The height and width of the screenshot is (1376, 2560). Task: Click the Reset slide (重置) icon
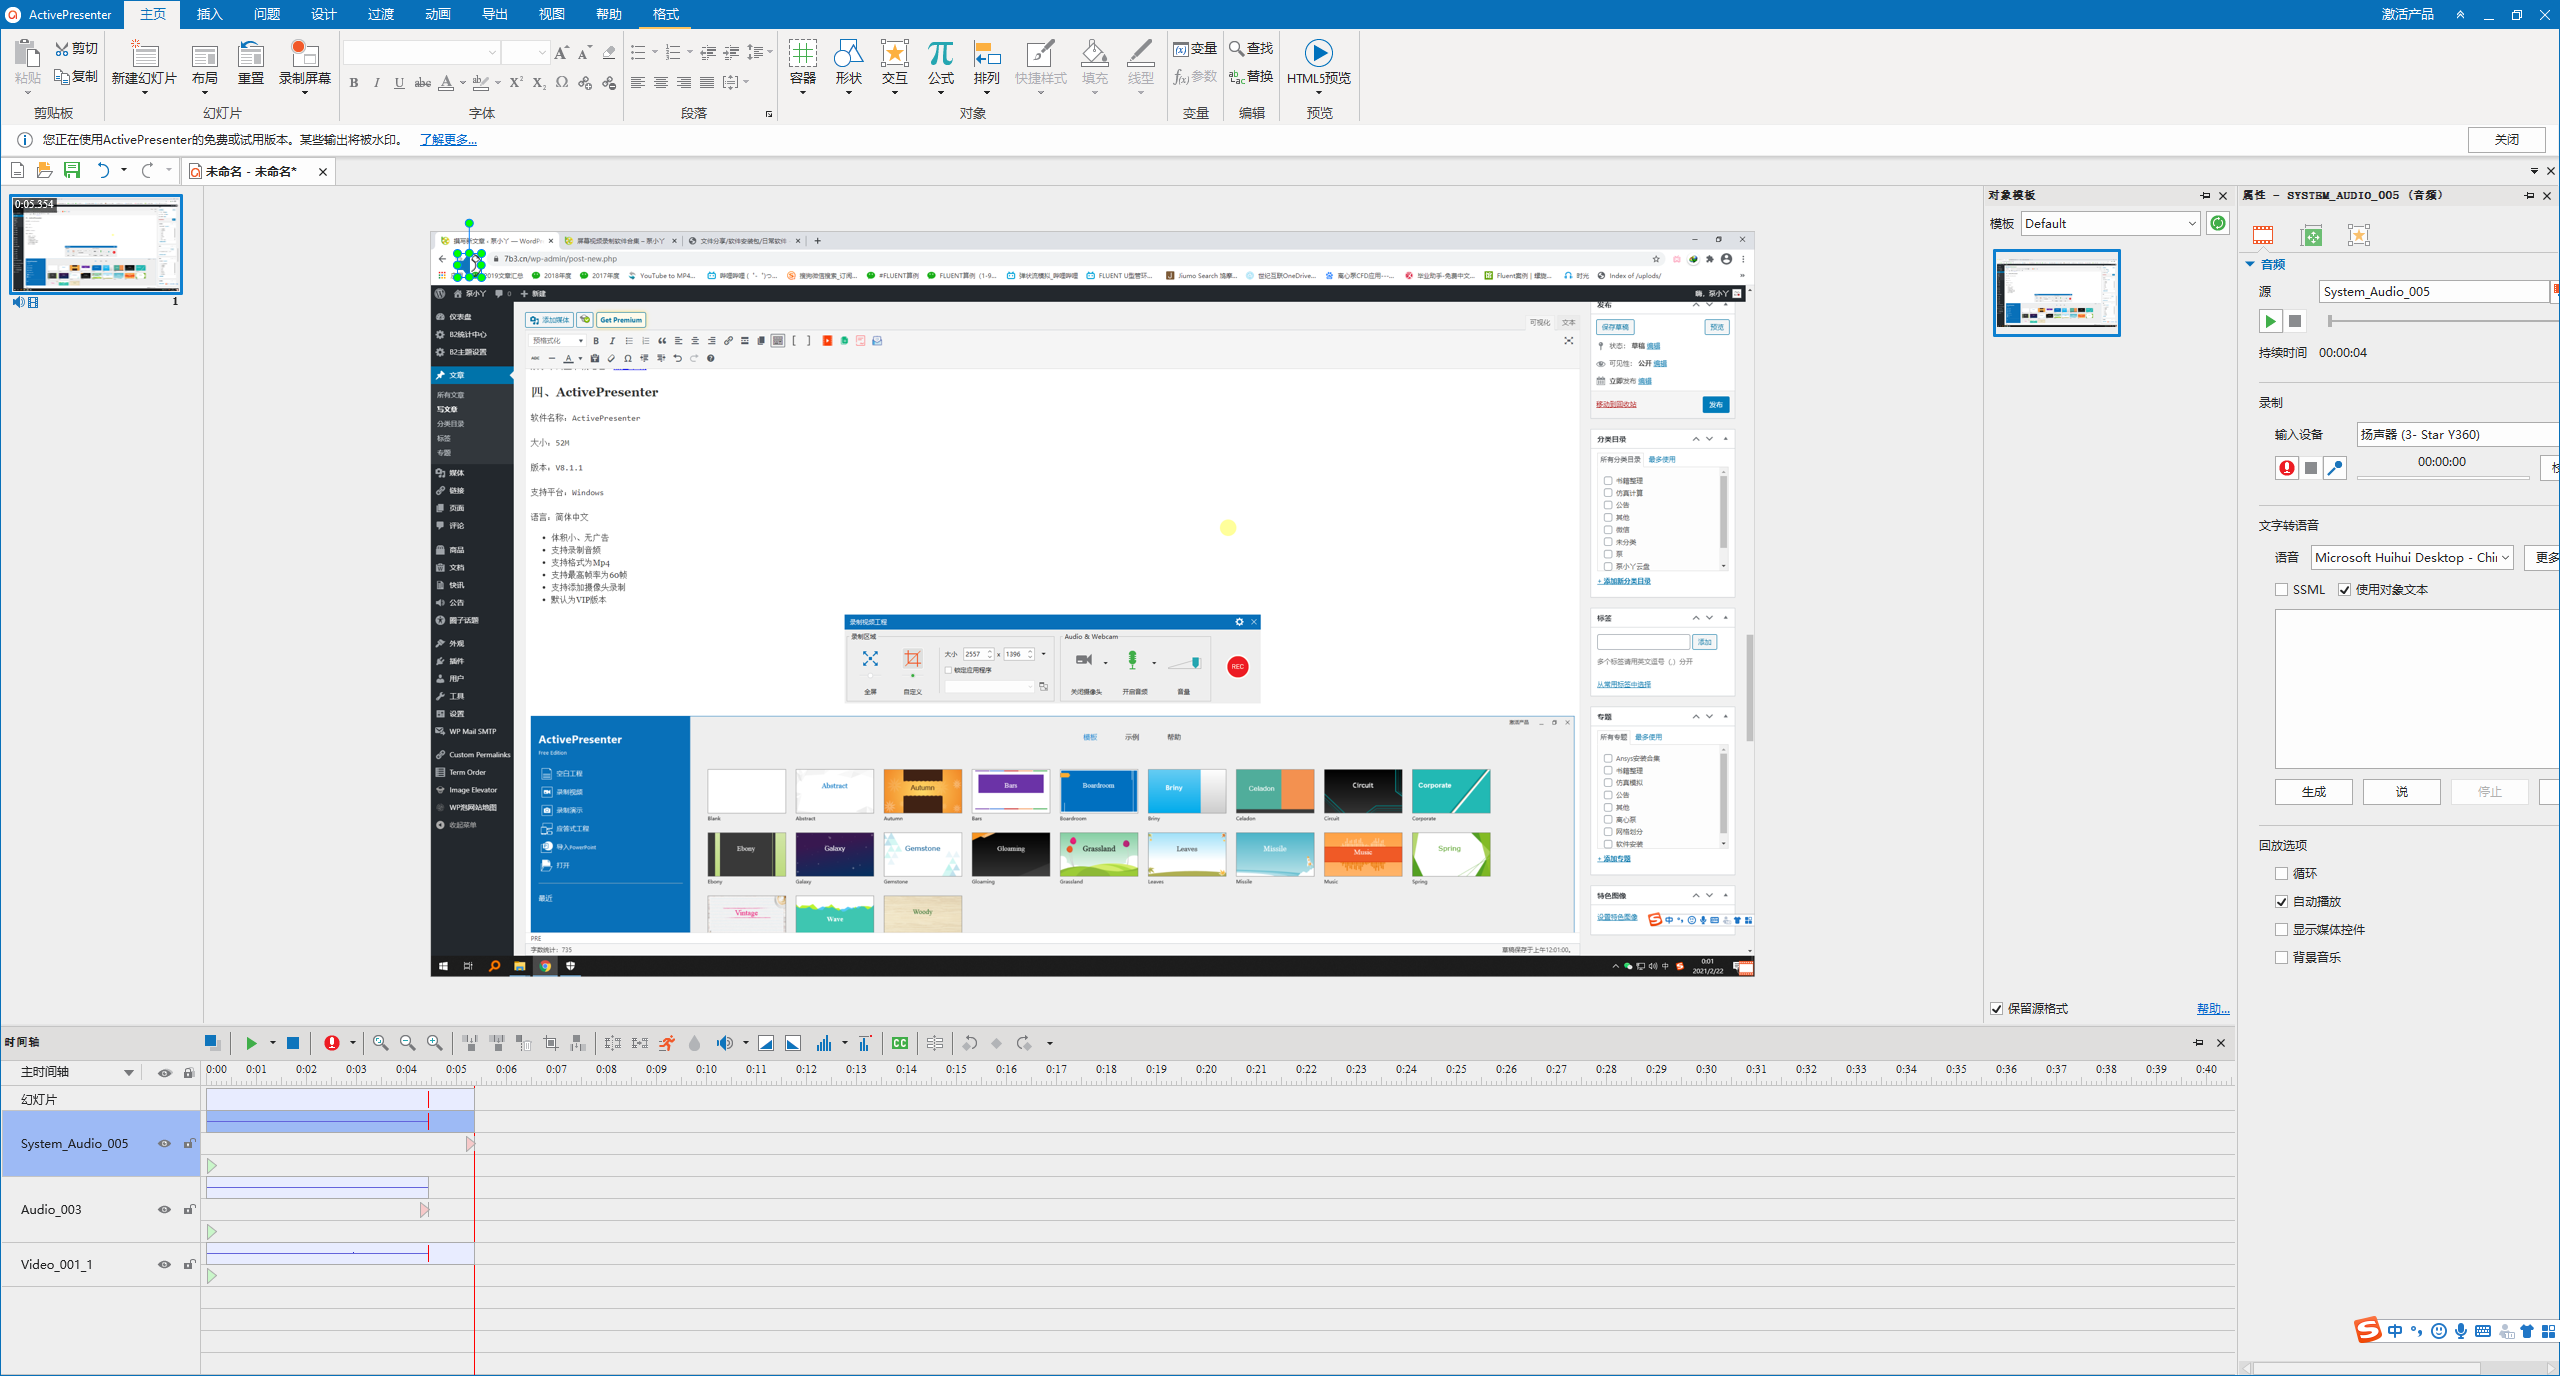click(x=250, y=54)
